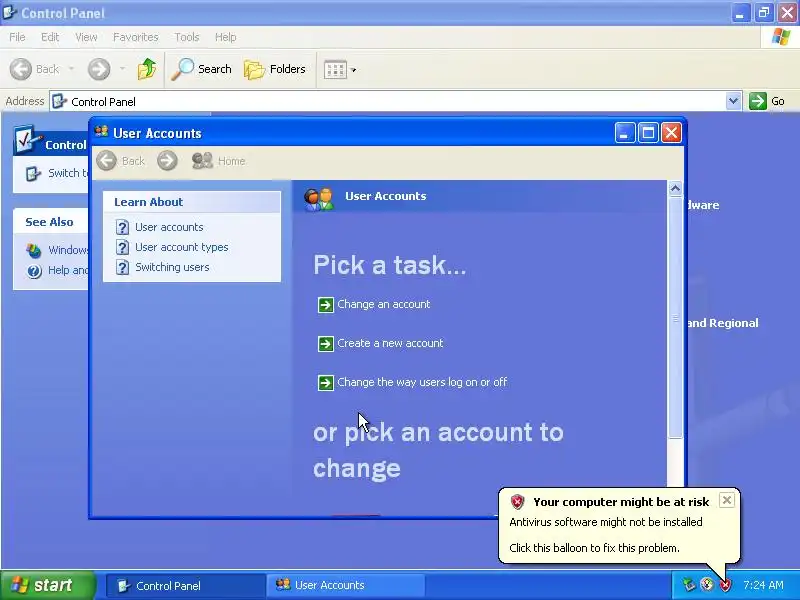Click the User Accounts header people icon

(x=319, y=199)
